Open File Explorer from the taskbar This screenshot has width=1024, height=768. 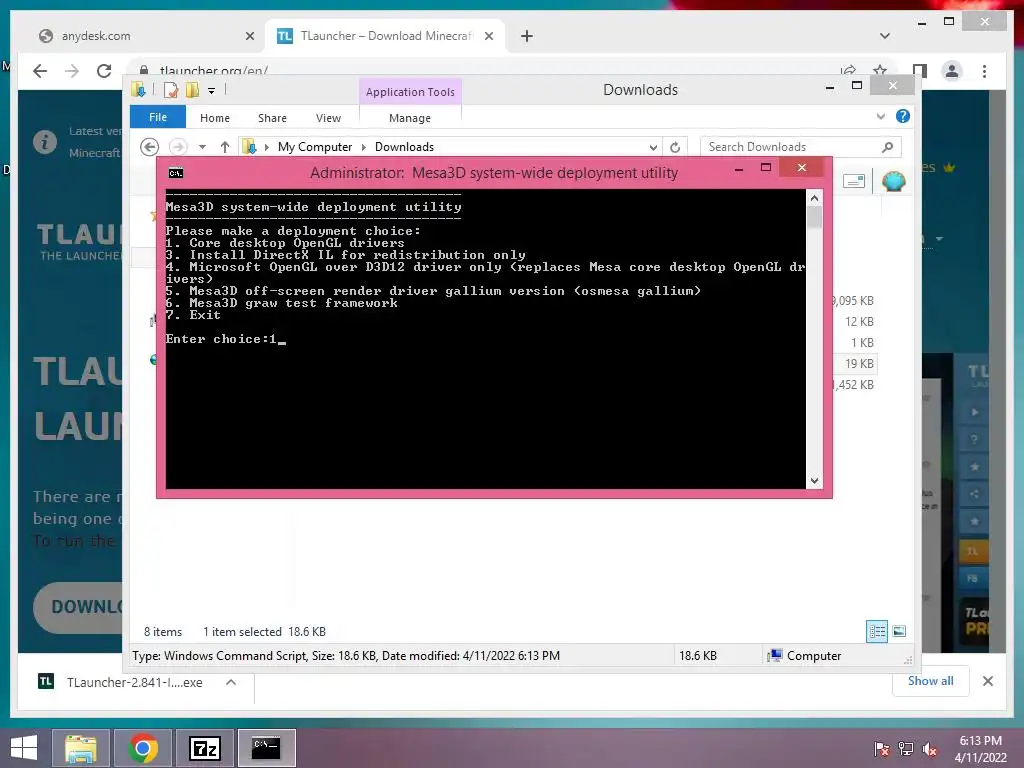click(x=81, y=748)
